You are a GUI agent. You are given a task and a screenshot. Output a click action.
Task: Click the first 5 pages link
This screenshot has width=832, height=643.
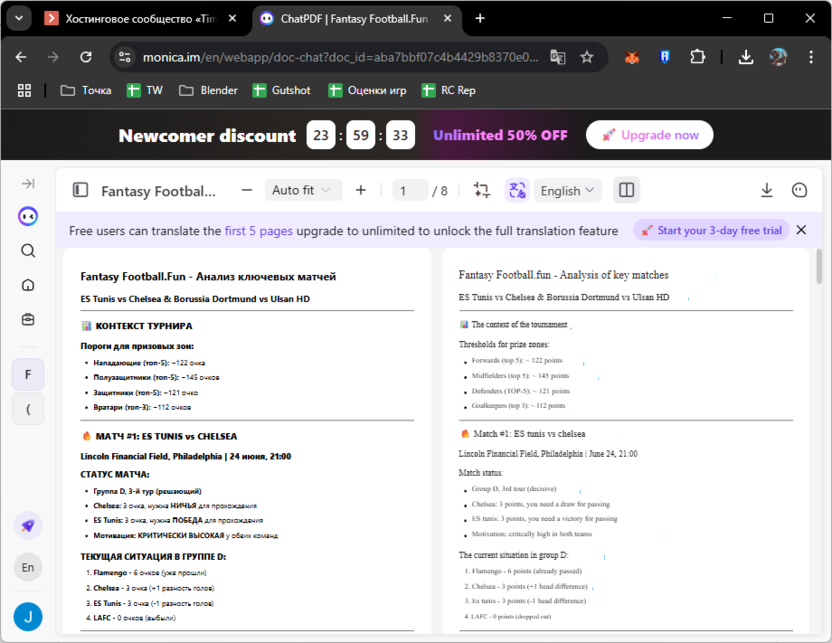tap(258, 231)
